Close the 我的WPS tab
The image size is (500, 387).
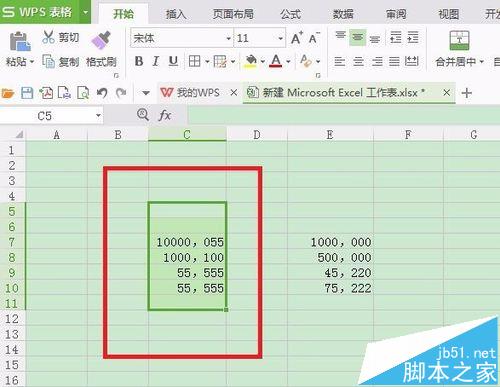tap(234, 93)
